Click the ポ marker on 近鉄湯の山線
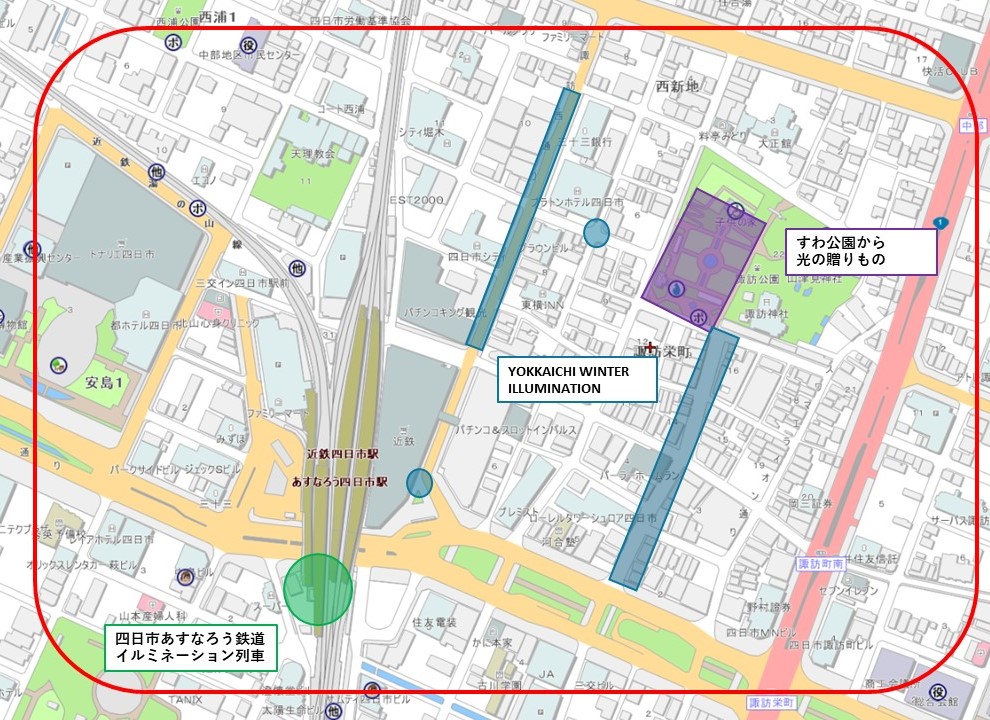This screenshot has width=990, height=720. coord(198,209)
